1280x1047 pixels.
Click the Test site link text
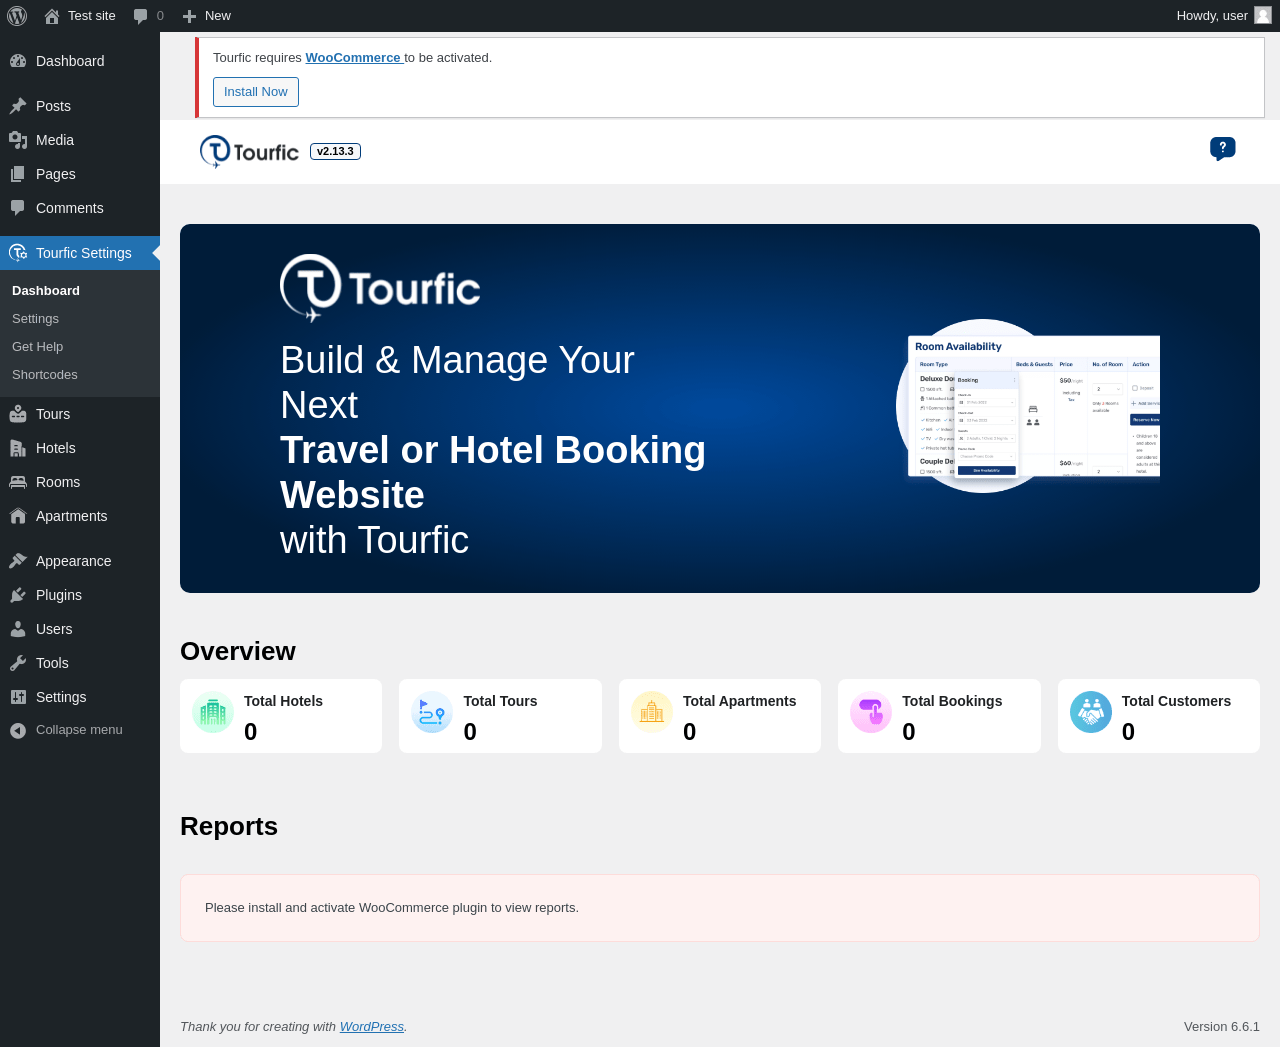point(92,16)
